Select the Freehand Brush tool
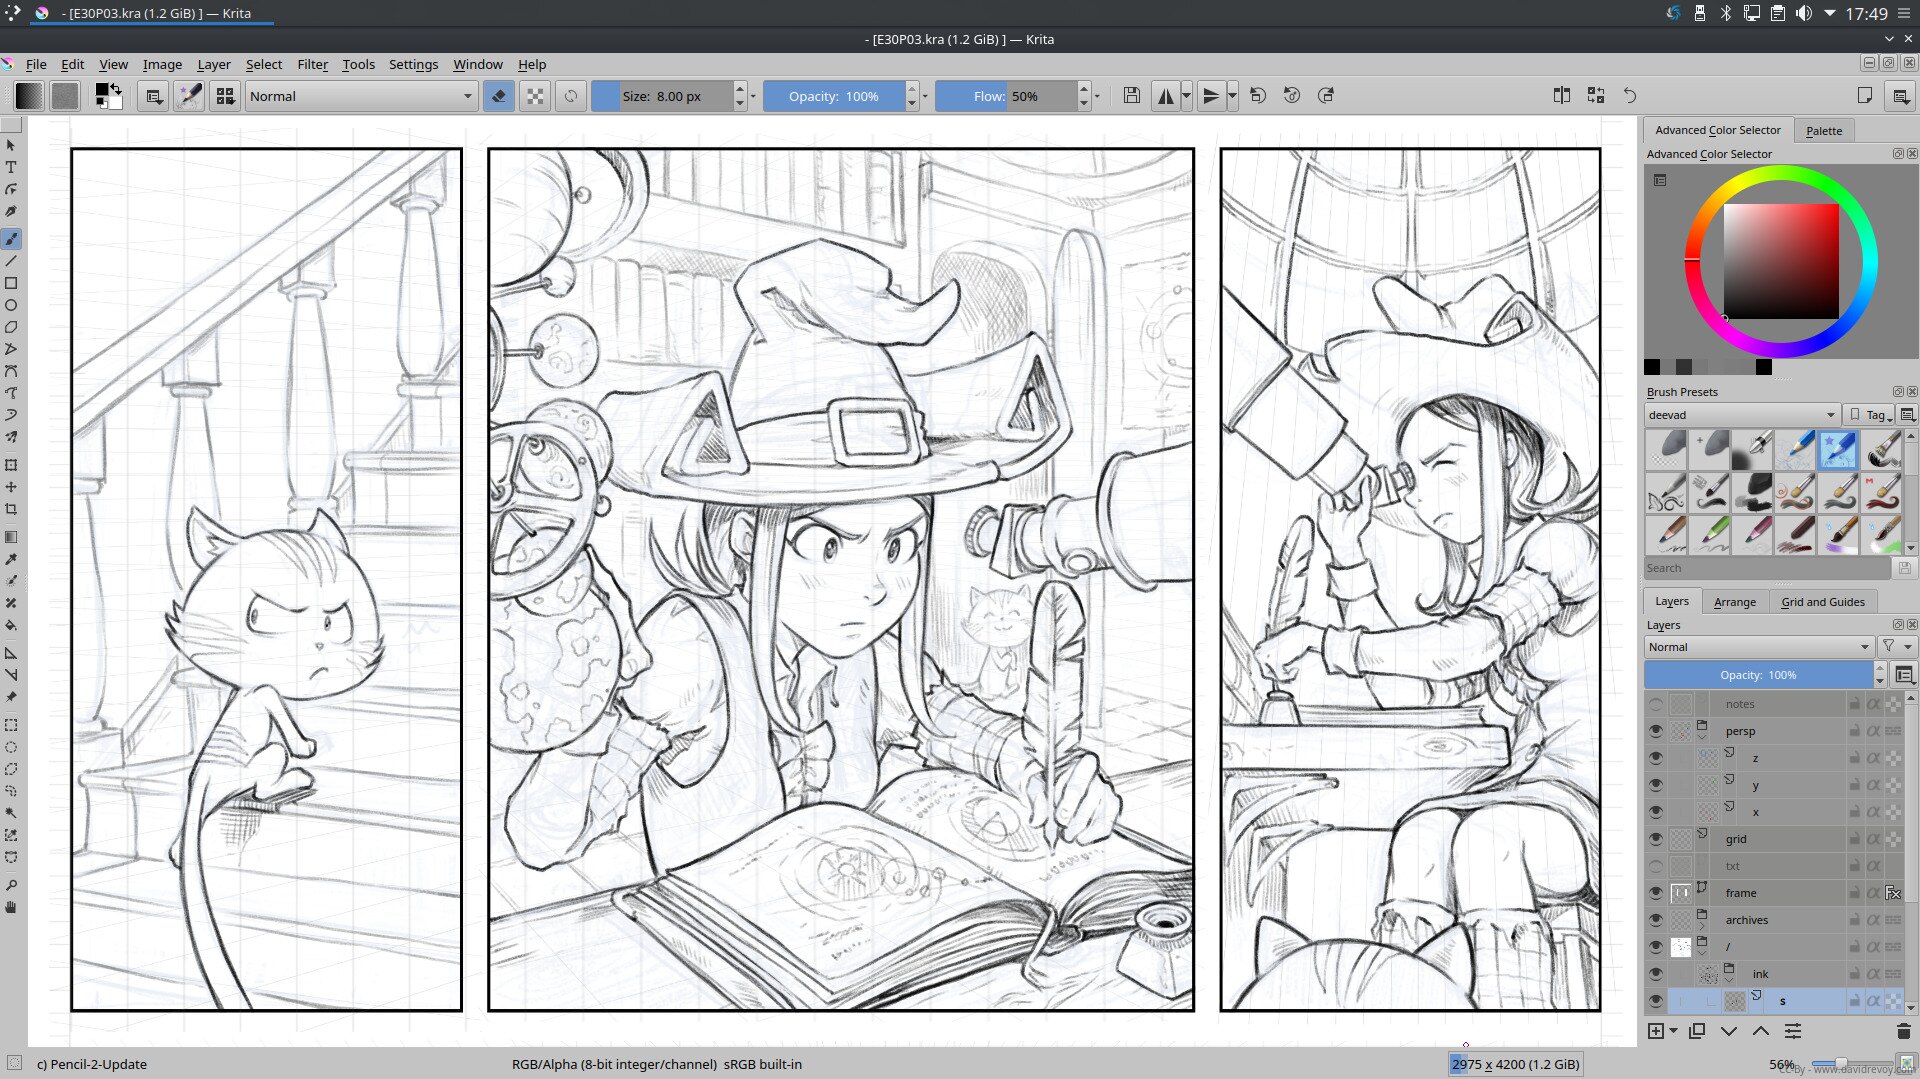1920x1079 pixels. pos(11,239)
